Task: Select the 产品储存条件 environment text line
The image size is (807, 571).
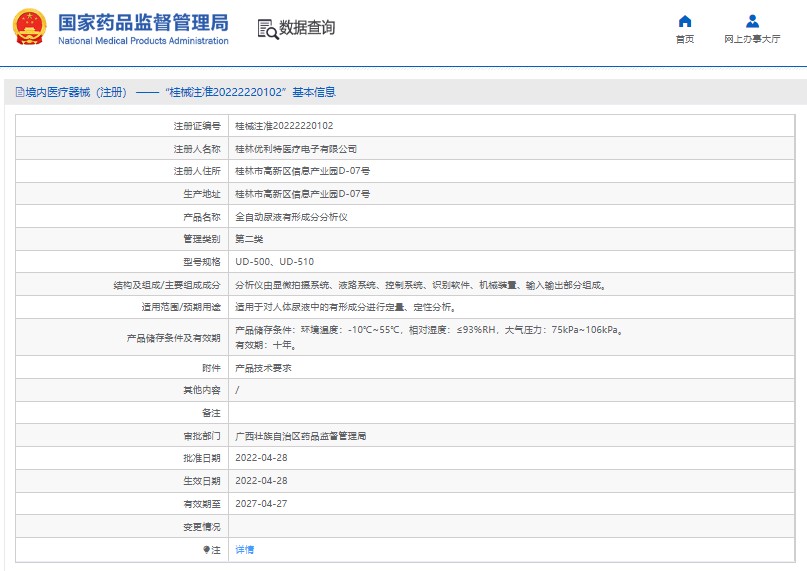Action: click(x=430, y=330)
